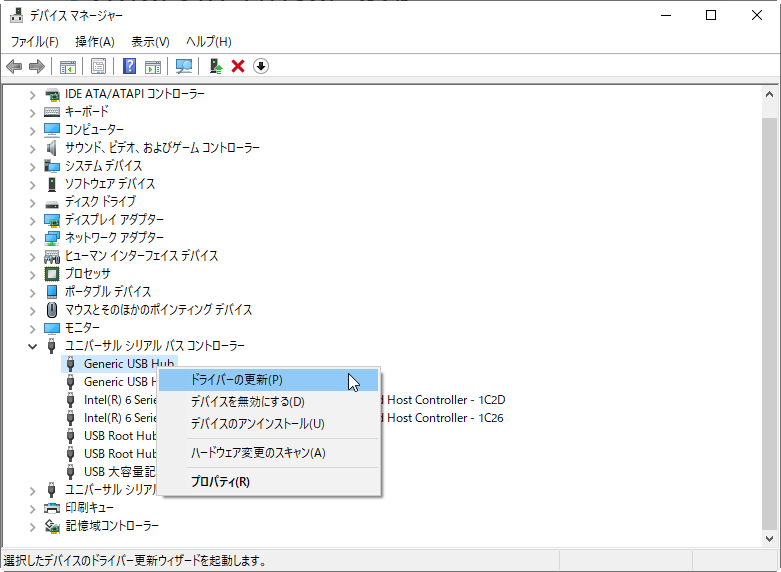This screenshot has height=572, width=781.
Task: Click the update driver green arrow icon
Action: [215, 66]
